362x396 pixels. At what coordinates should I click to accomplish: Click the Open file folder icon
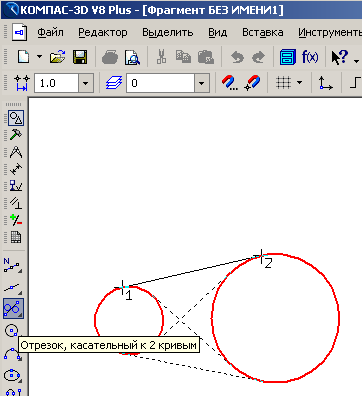click(x=57, y=57)
